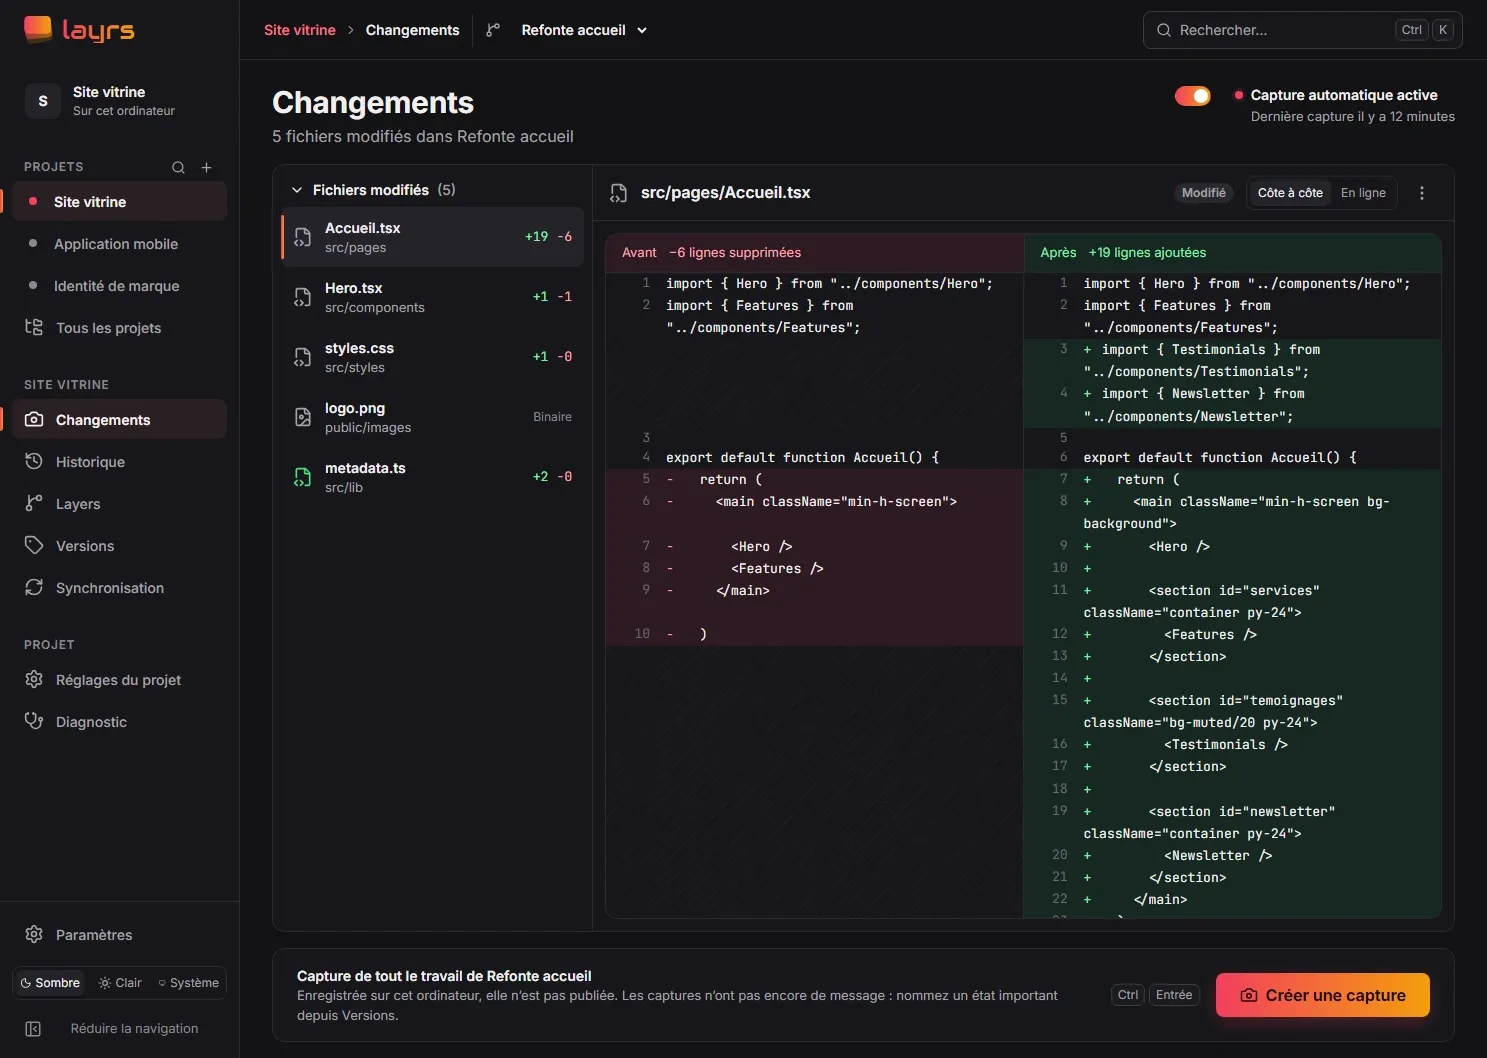1487x1058 pixels.
Task: Search projects with the magnifier icon
Action: point(178,167)
